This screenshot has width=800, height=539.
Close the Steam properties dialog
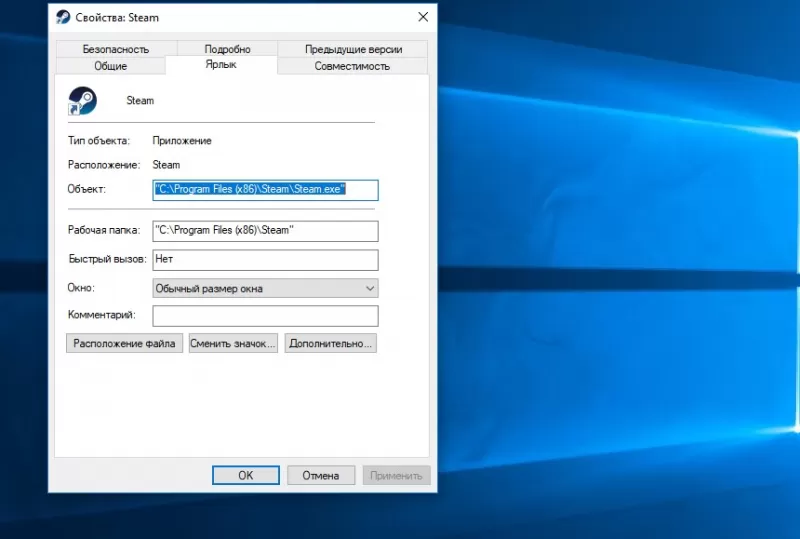(x=423, y=17)
